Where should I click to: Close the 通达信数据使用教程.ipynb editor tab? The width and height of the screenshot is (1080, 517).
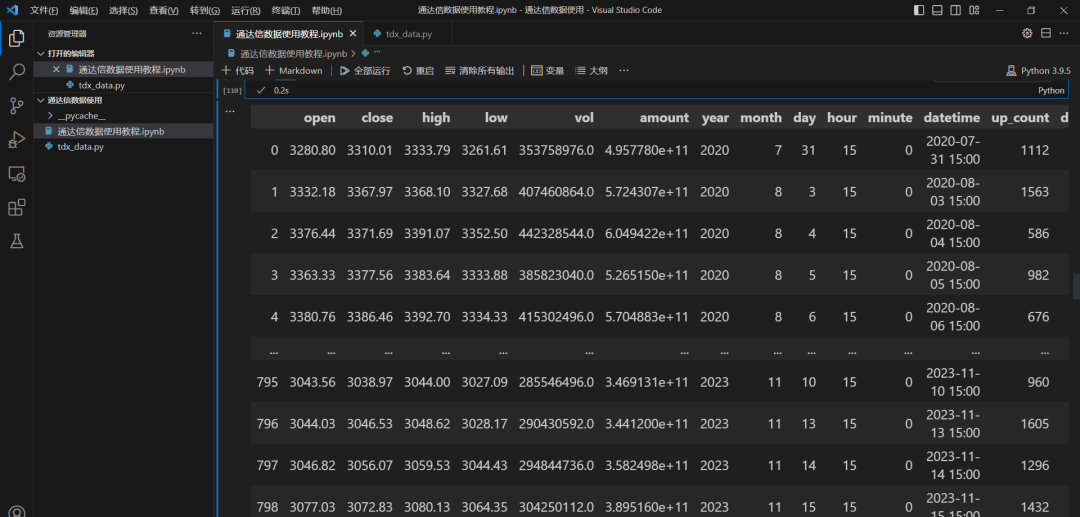pyautogui.click(x=353, y=34)
